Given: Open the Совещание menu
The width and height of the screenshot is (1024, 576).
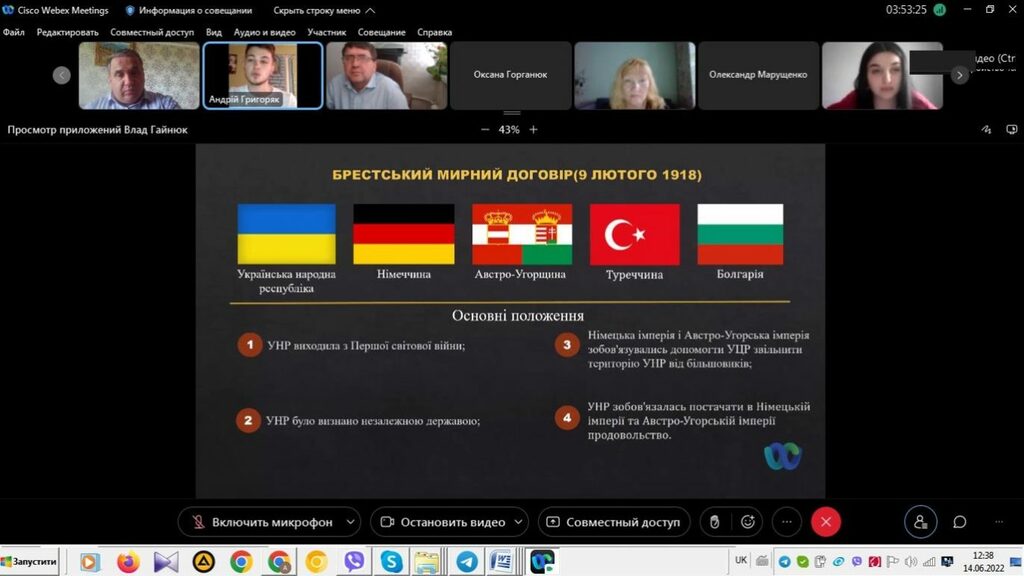Looking at the screenshot, I should pyautogui.click(x=381, y=32).
